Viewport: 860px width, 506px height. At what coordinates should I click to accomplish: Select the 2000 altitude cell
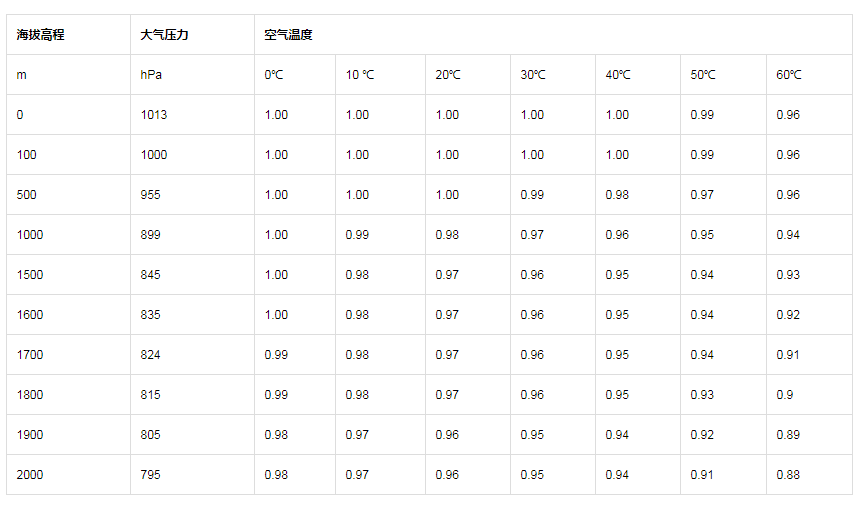coord(69,475)
